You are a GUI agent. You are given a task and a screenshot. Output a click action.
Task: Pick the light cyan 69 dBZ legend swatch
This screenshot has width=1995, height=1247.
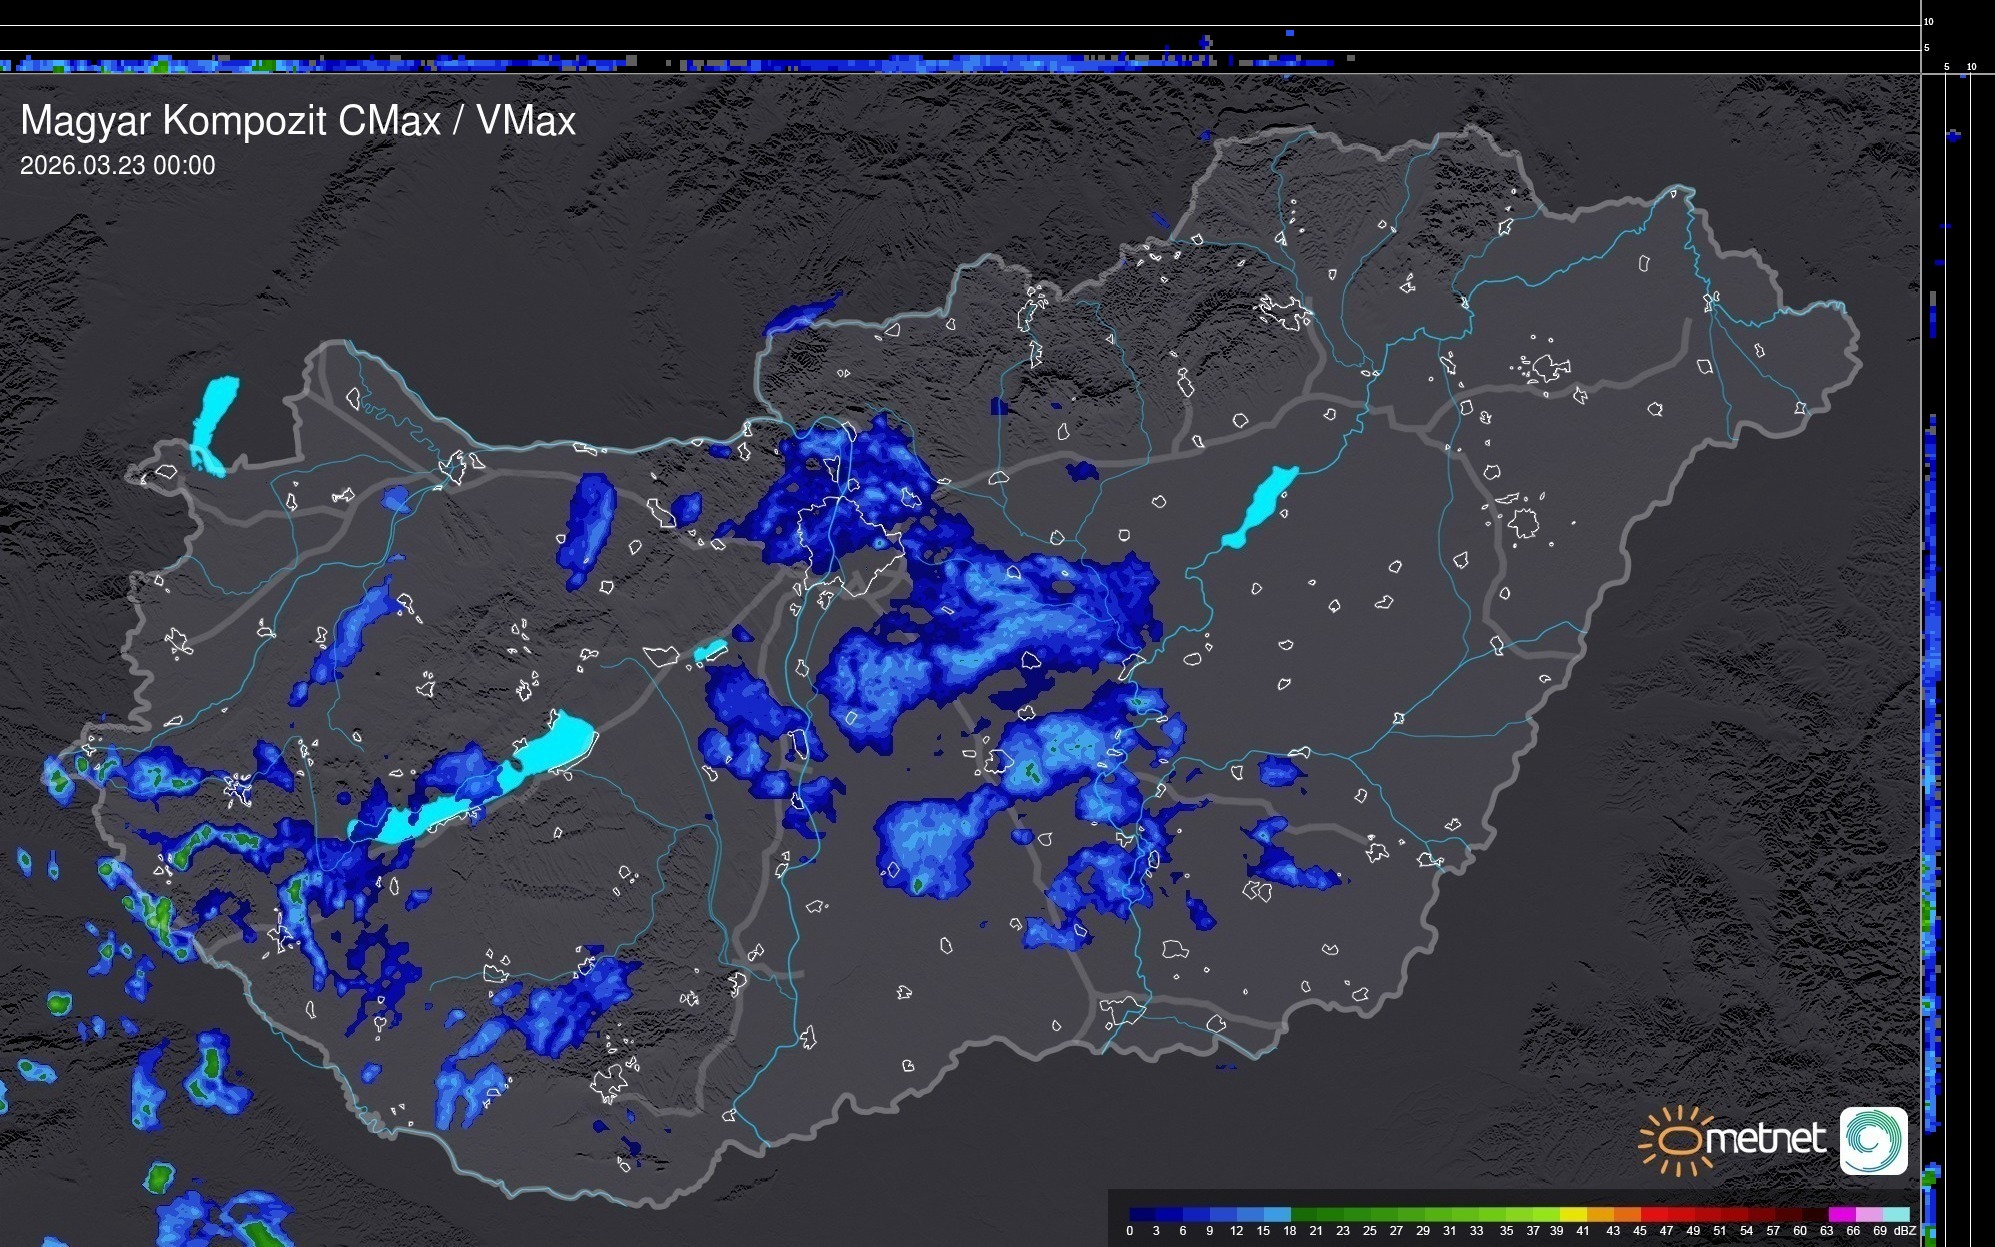tap(1895, 1215)
